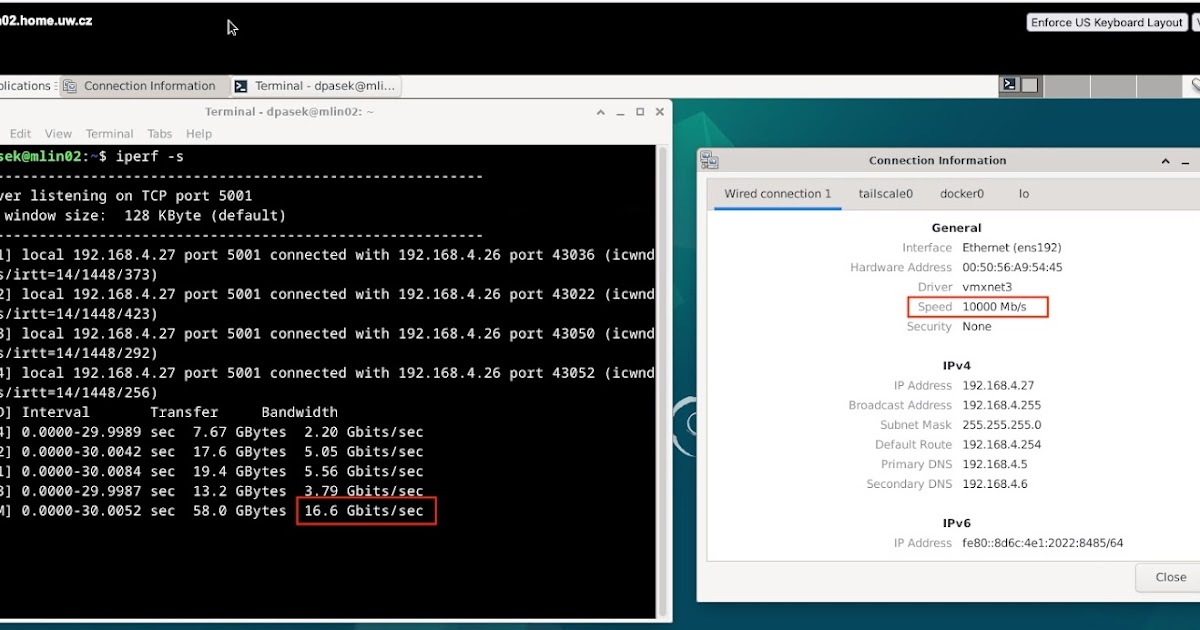Show the docker0 connection tab

[x=961, y=194]
